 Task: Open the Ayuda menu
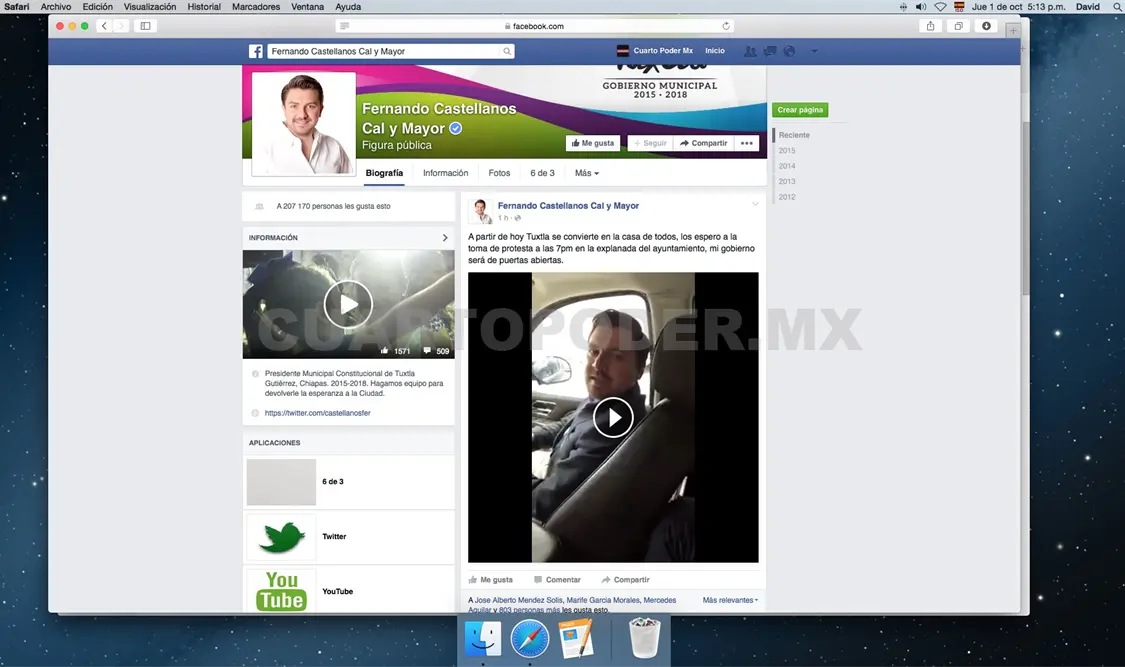point(349,6)
